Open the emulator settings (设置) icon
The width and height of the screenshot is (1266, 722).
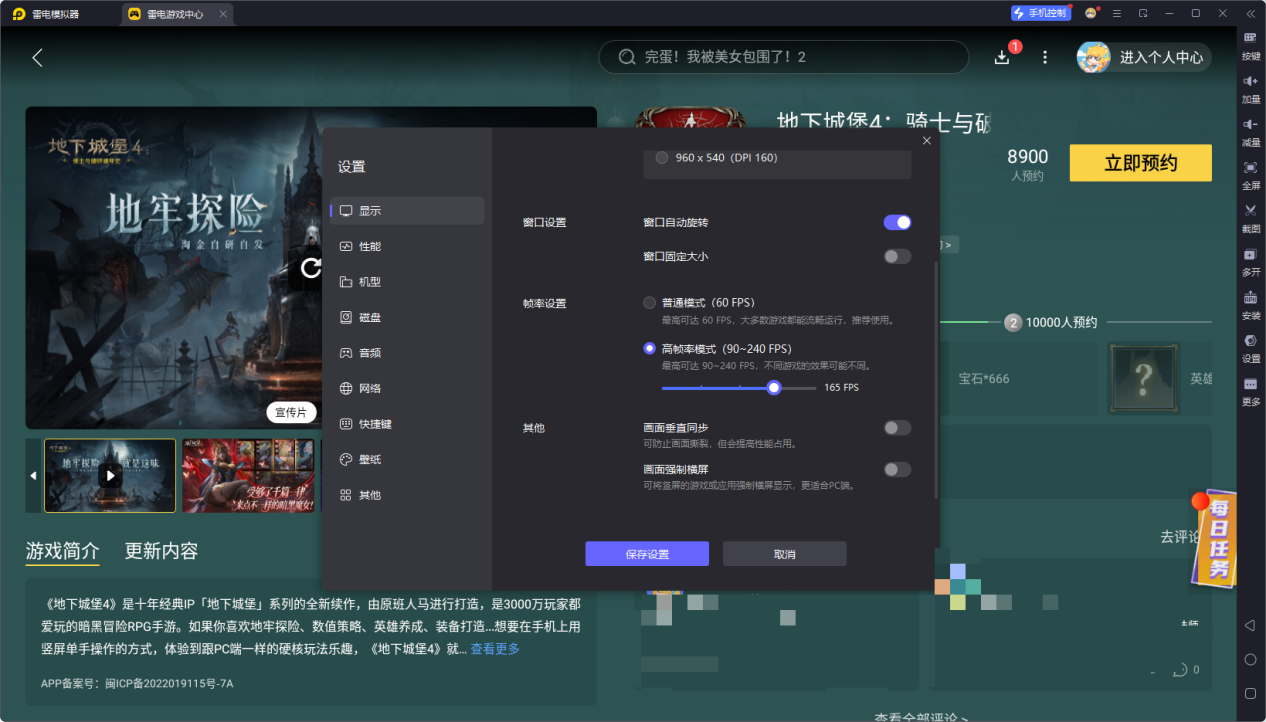point(1249,342)
